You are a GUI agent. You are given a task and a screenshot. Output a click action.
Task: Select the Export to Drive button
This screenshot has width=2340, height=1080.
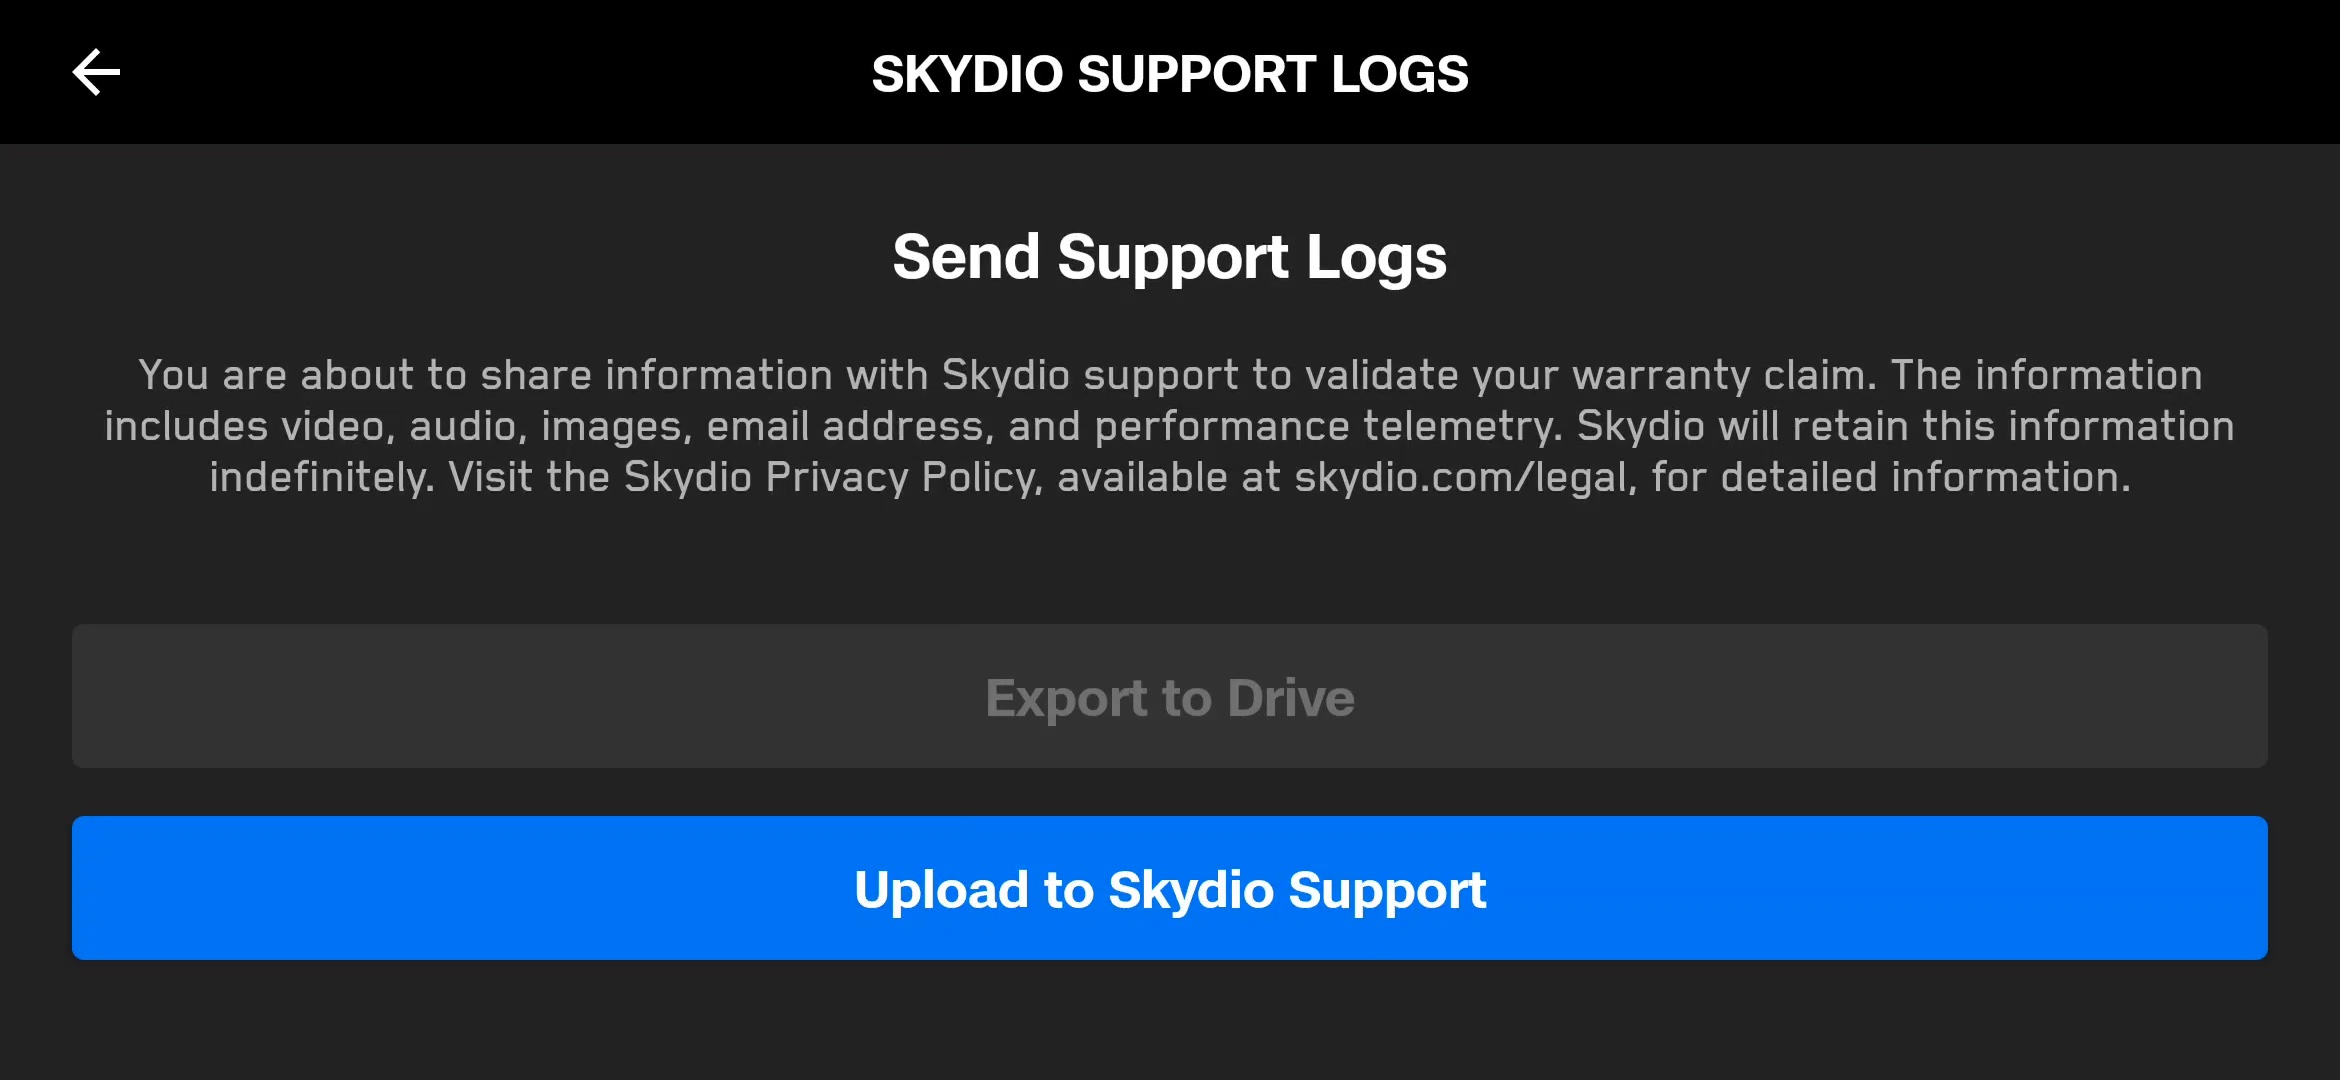click(x=1170, y=696)
